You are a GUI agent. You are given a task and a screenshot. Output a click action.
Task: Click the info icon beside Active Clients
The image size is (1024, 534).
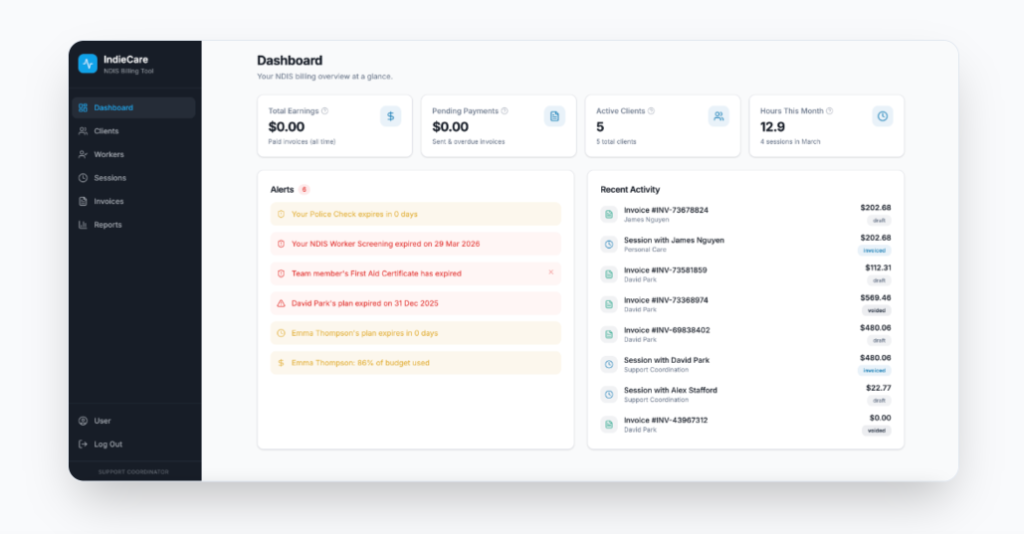651,111
